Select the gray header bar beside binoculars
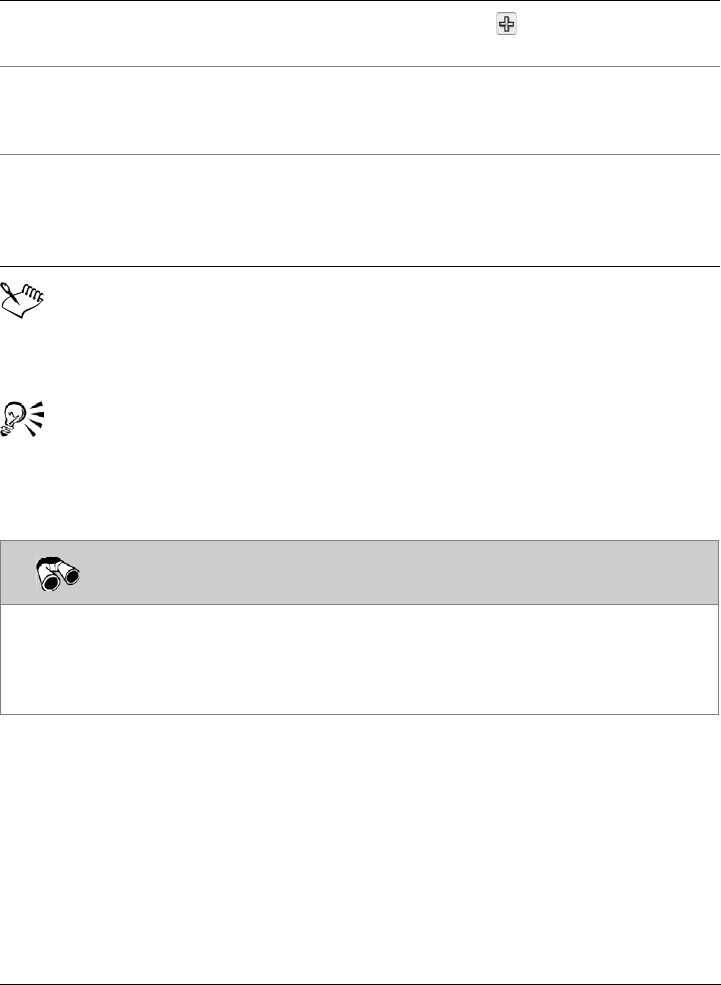Viewport: 721px width, 985px height. [x=359, y=572]
